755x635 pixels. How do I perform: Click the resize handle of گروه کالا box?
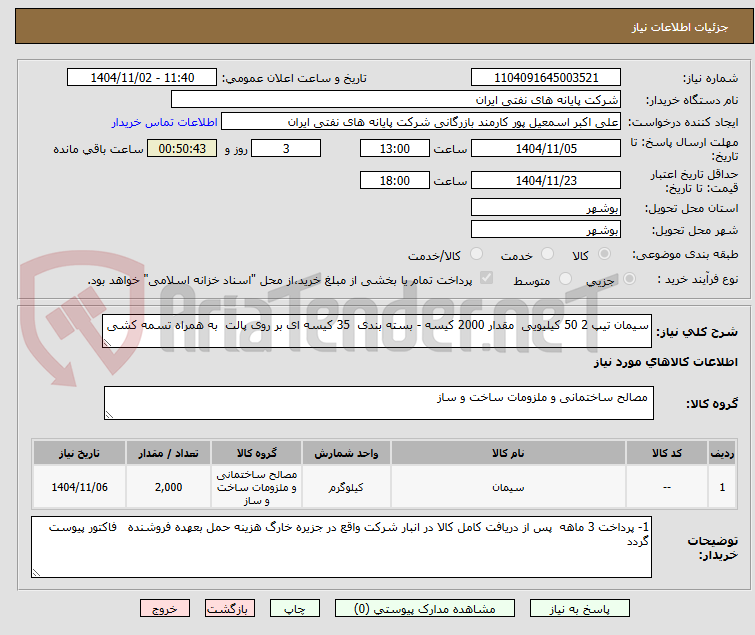[x=109, y=415]
